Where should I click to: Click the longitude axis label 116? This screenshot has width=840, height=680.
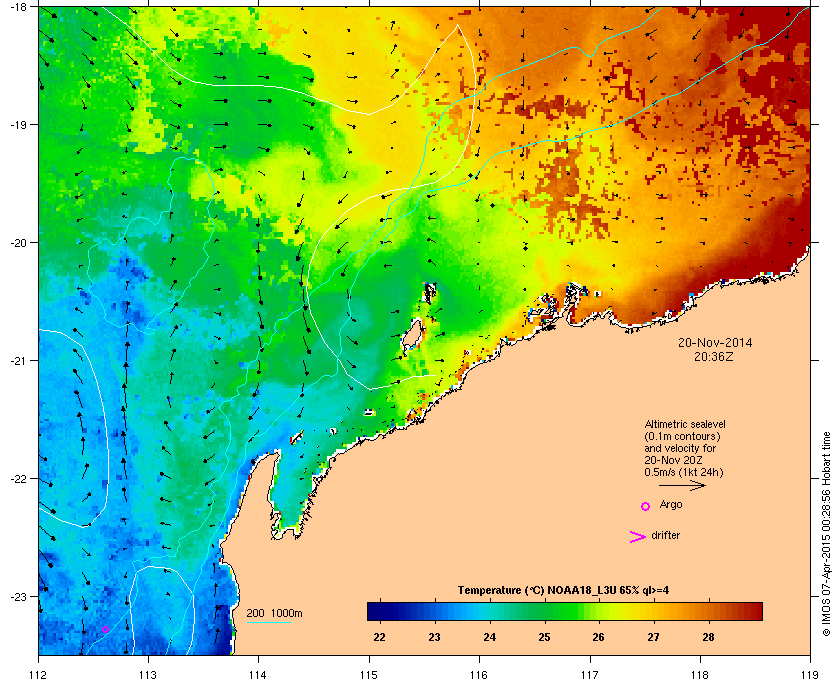click(479, 674)
